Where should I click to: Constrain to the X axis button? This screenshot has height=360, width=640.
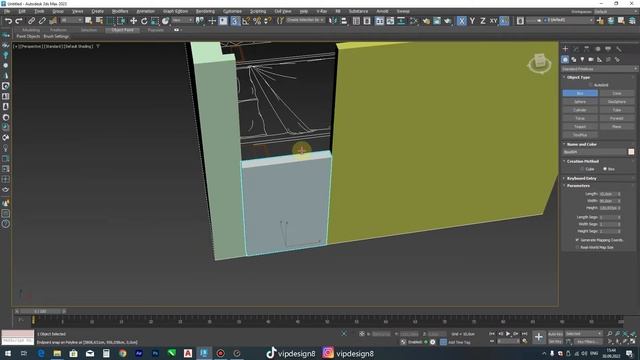[462, 21]
